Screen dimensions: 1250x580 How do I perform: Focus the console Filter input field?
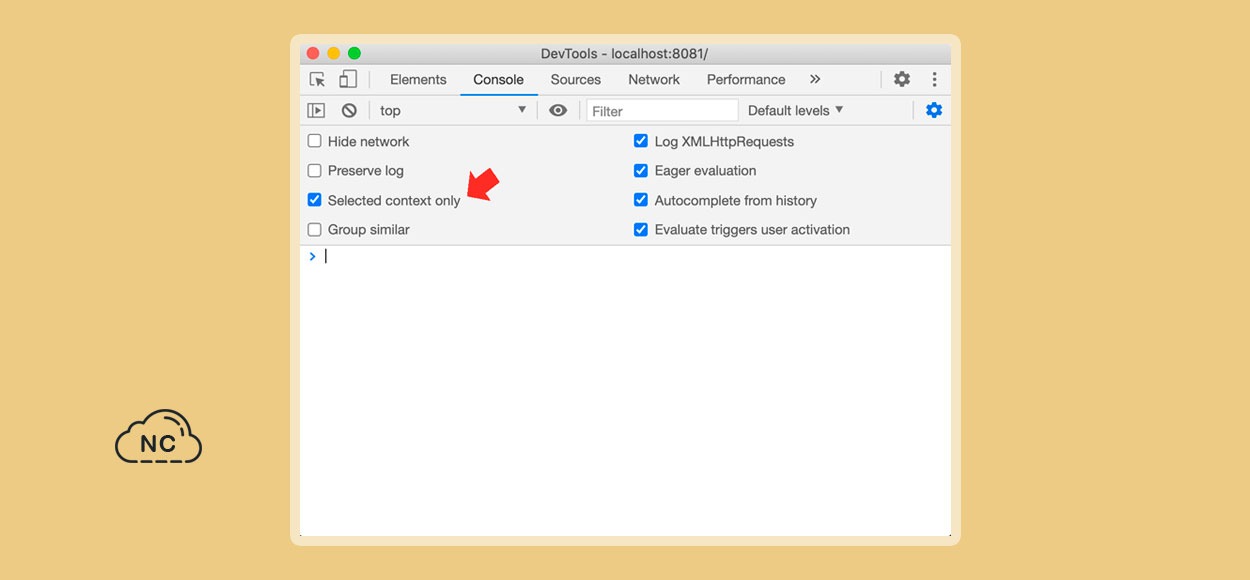point(662,111)
